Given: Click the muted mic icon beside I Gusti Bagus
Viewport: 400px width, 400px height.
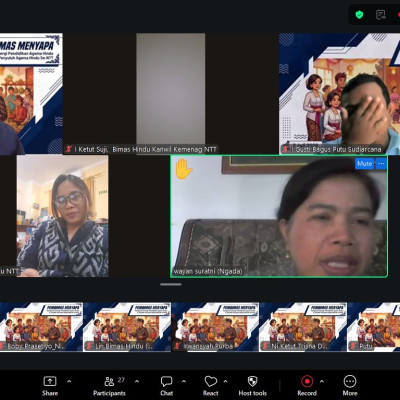Looking at the screenshot, I should (285, 149).
